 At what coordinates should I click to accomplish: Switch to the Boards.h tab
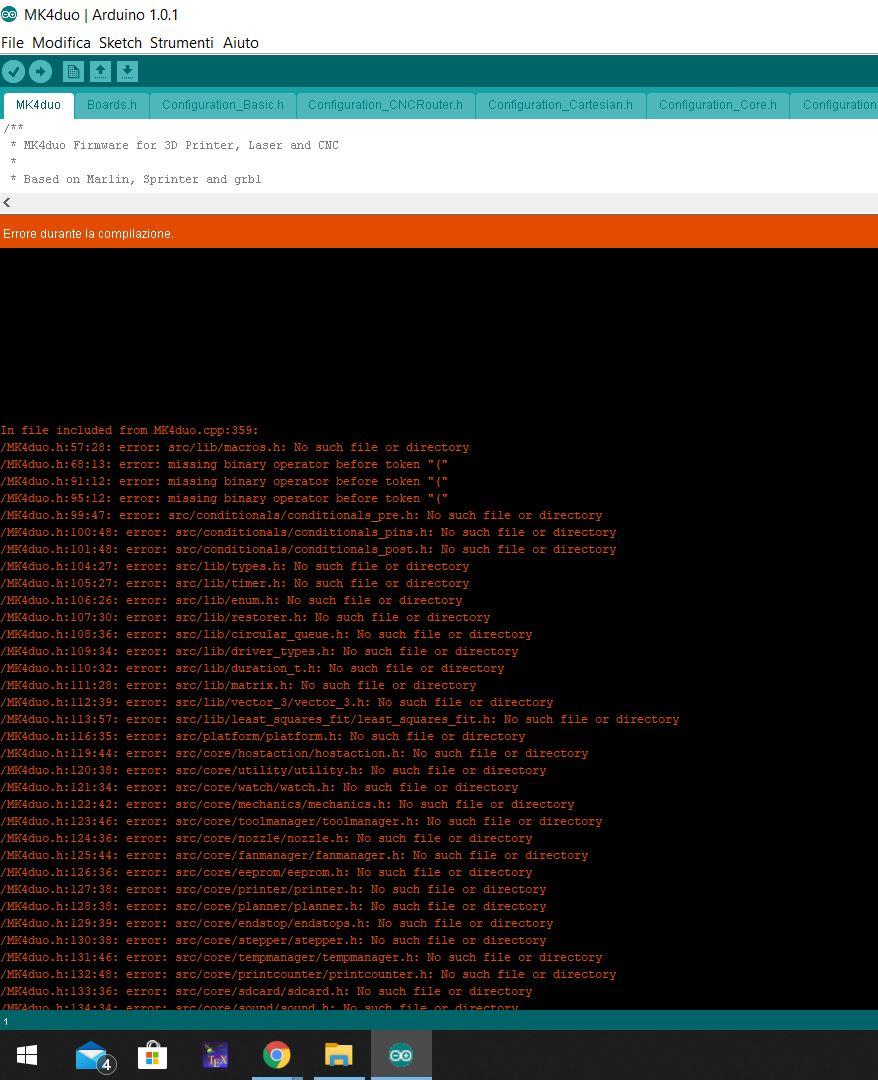[x=112, y=105]
